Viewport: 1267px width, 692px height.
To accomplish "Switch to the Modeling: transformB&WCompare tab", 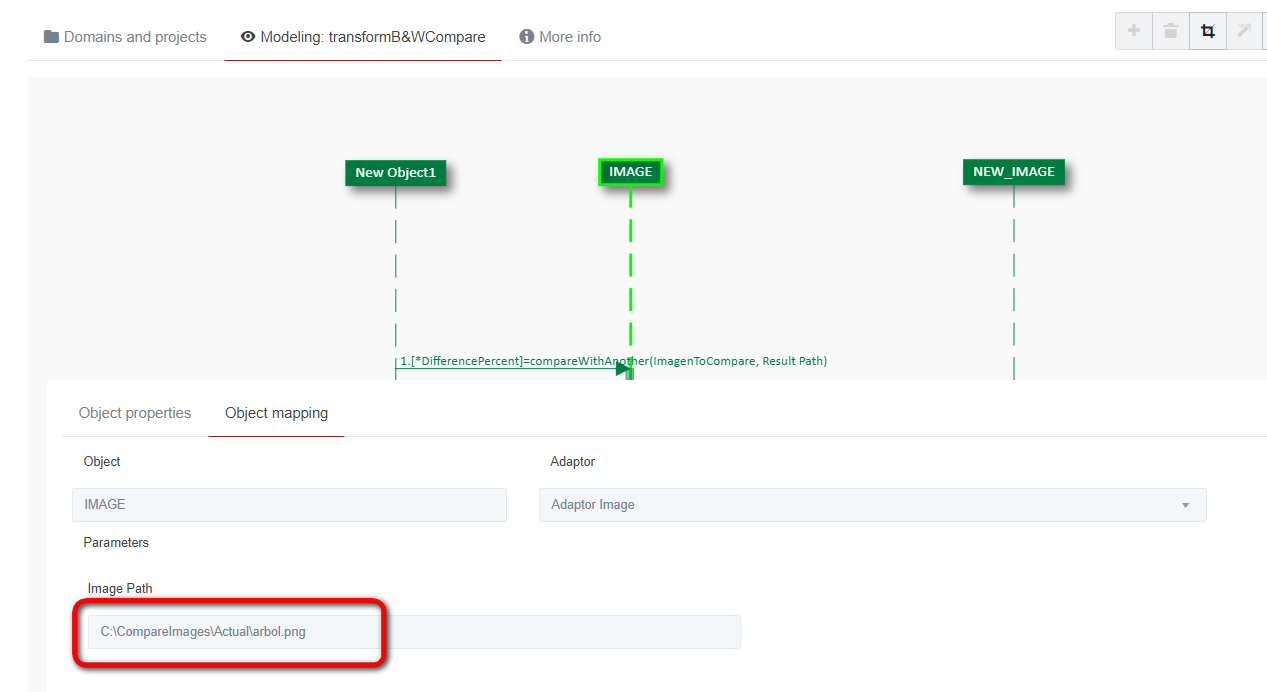I will tap(362, 37).
